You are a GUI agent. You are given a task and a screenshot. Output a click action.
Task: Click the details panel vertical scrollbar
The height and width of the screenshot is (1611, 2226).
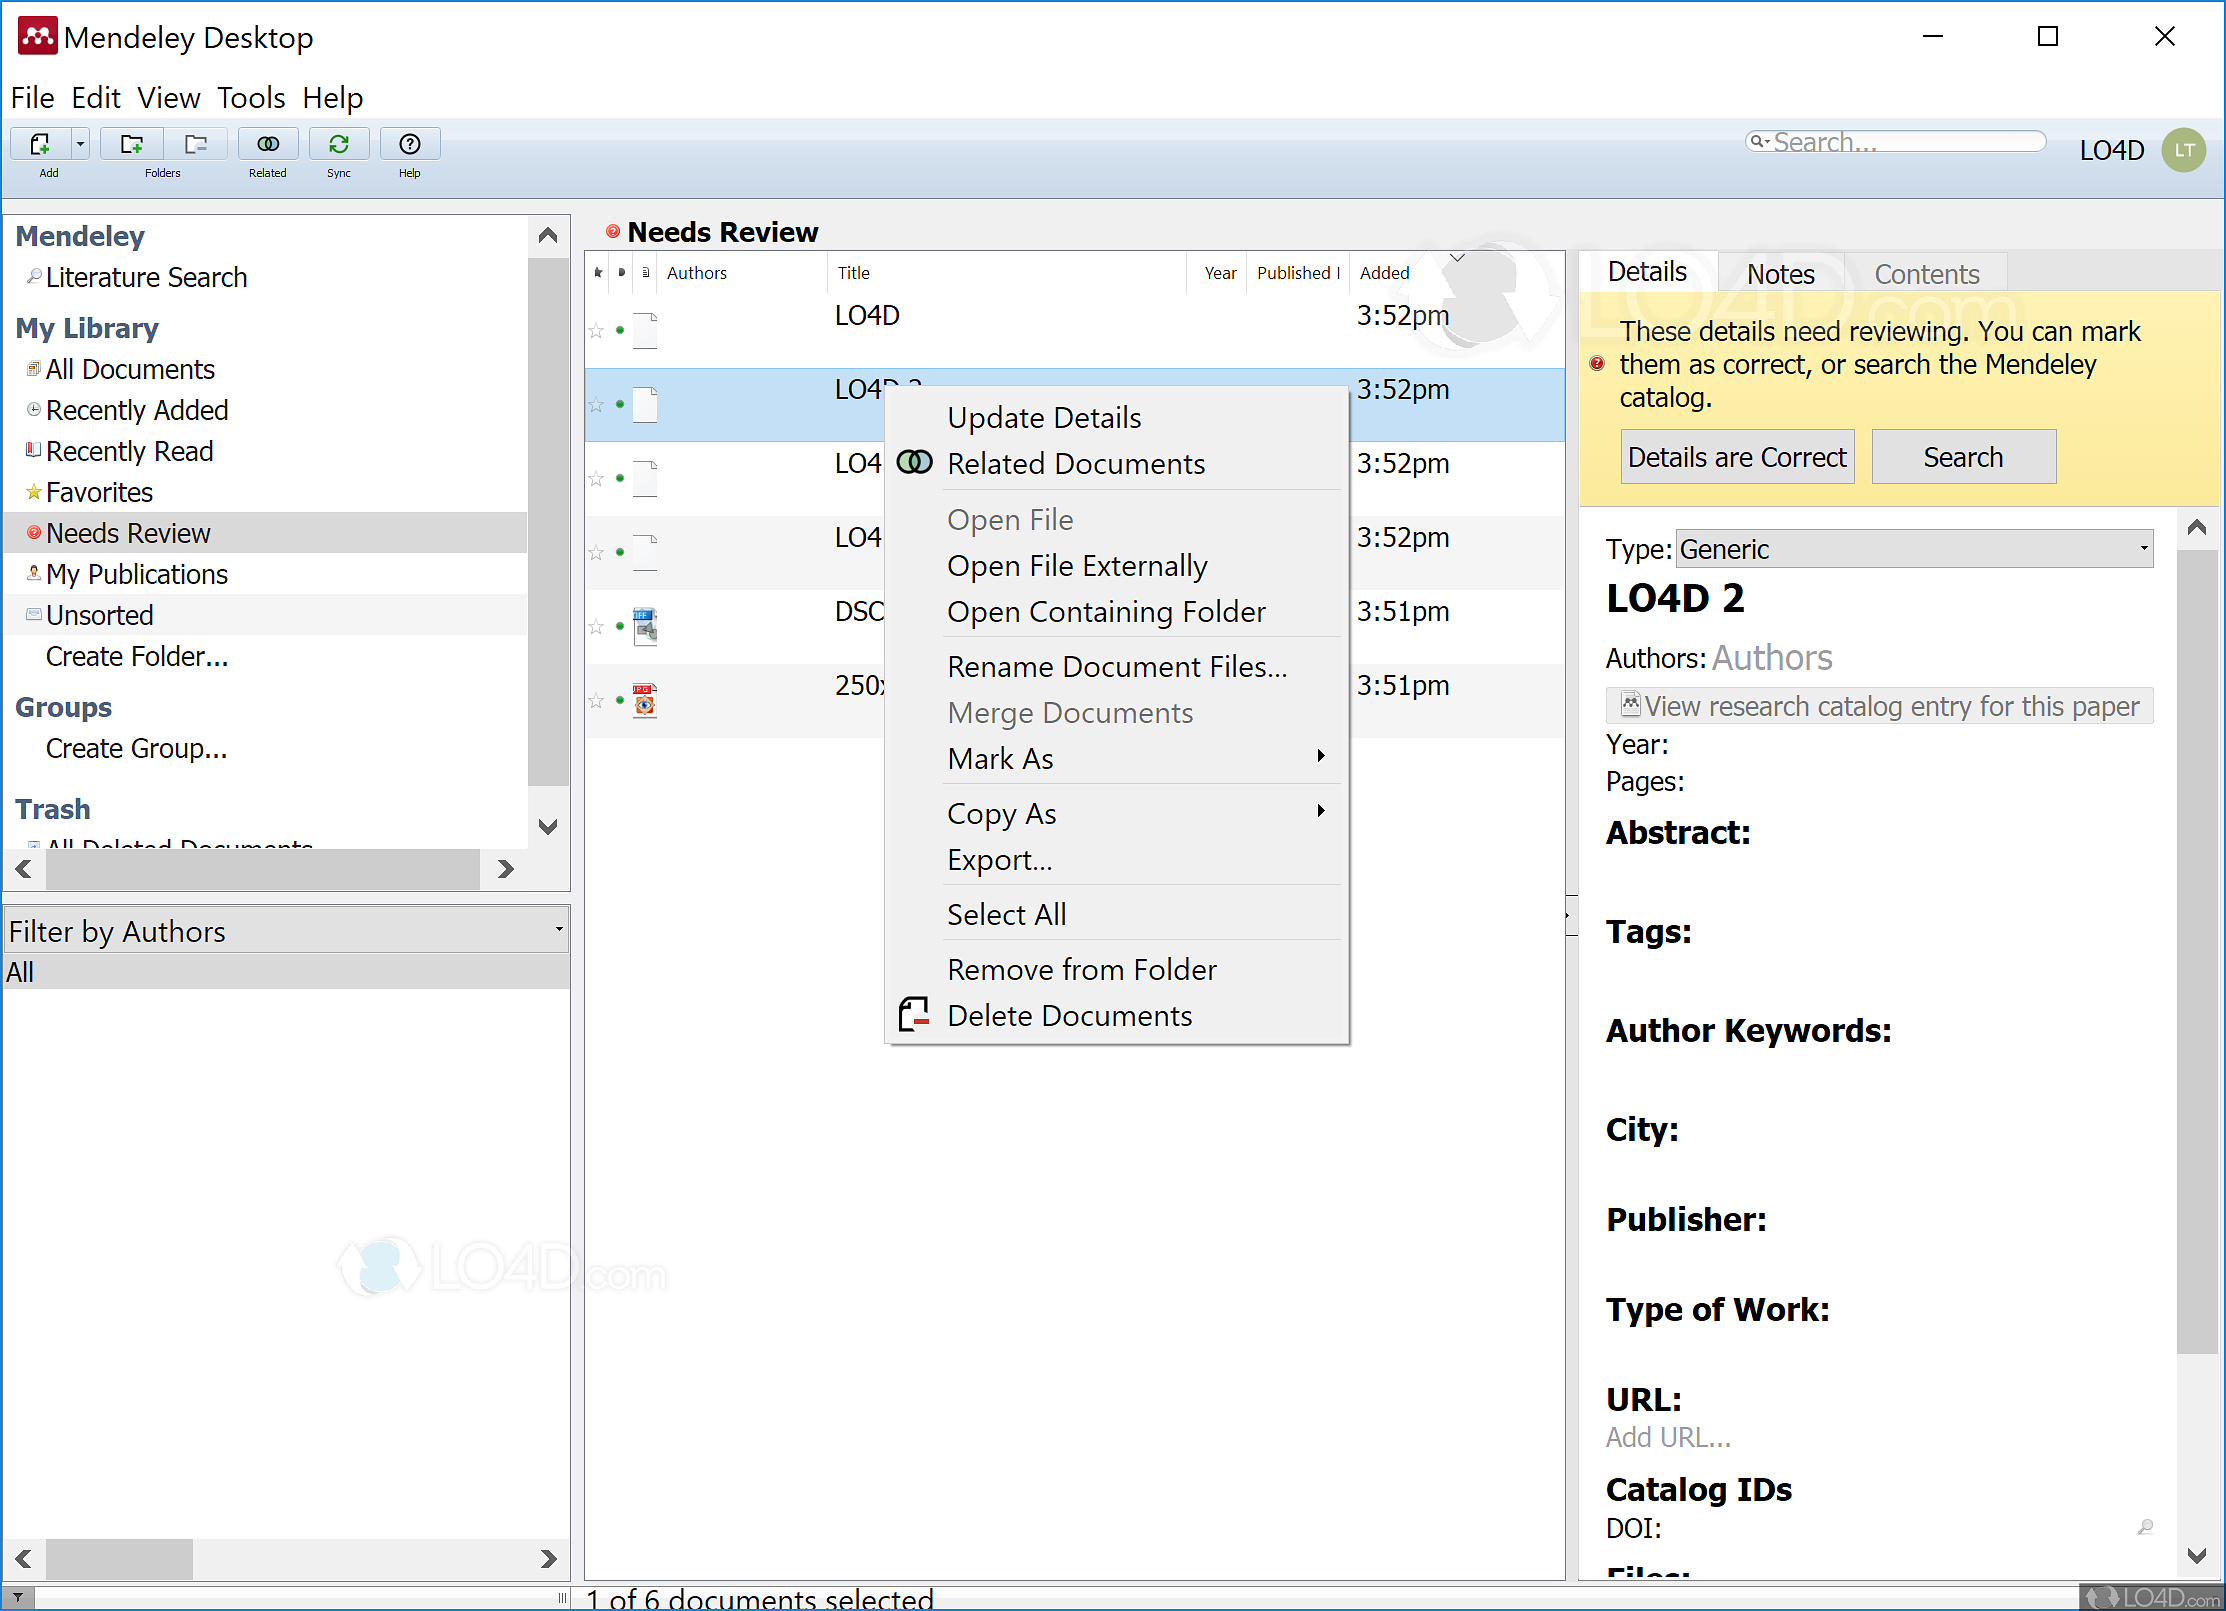(x=2195, y=950)
